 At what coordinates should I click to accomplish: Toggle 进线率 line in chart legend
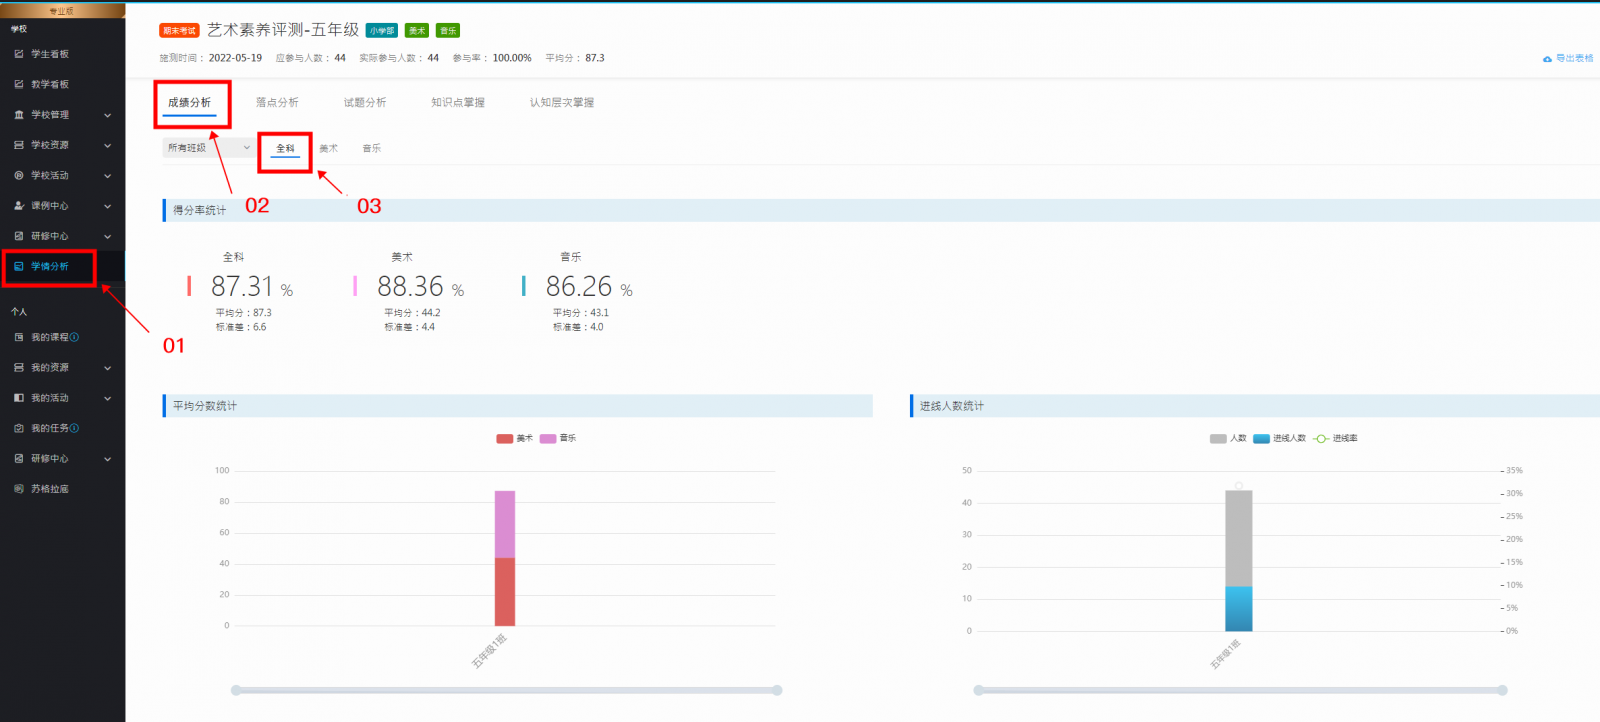point(1321,438)
